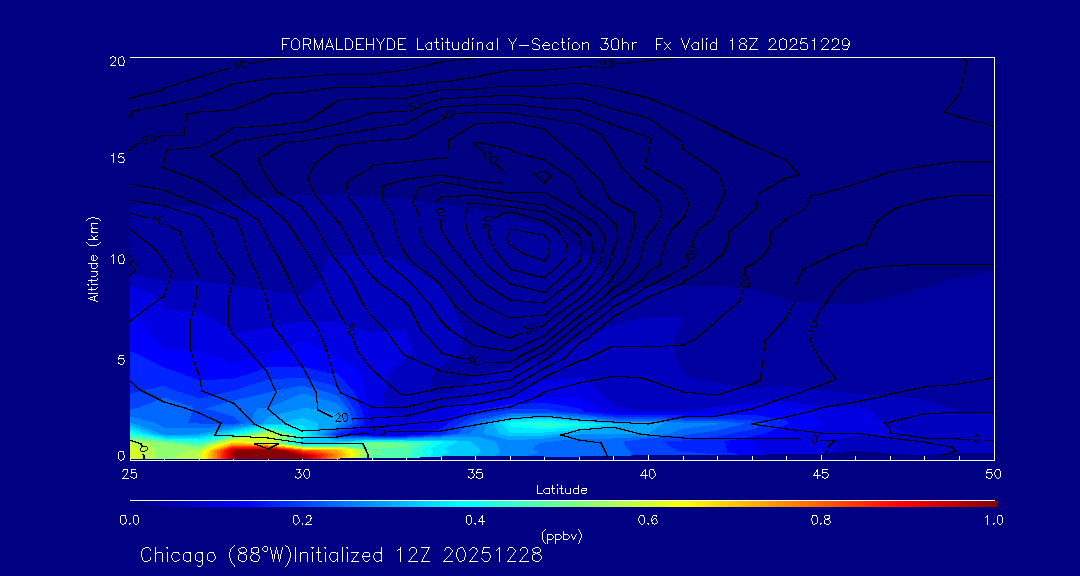This screenshot has height=576, width=1080.
Task: Click latitude tick label 45 on the x-axis
Action: coord(821,473)
